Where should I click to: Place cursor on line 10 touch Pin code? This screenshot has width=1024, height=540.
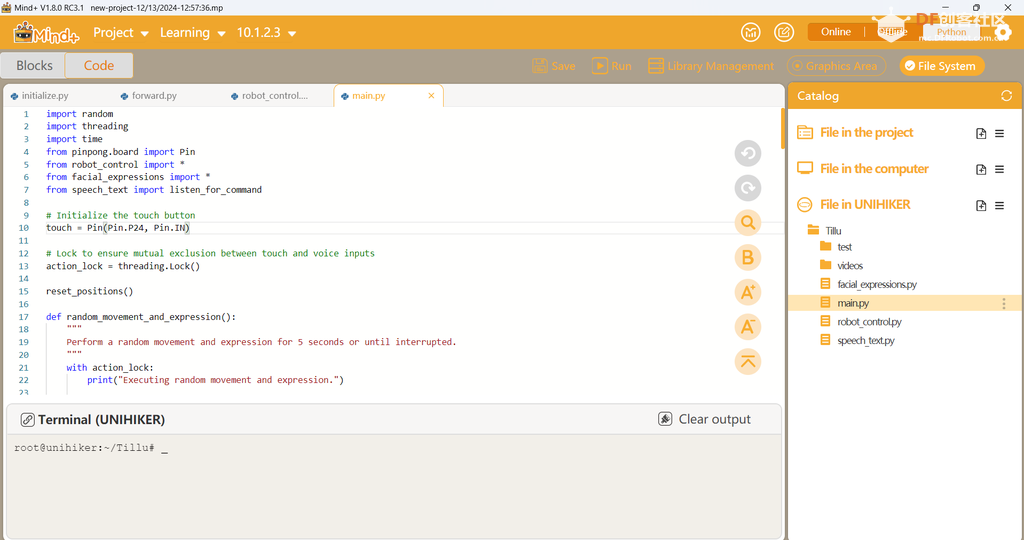point(118,228)
